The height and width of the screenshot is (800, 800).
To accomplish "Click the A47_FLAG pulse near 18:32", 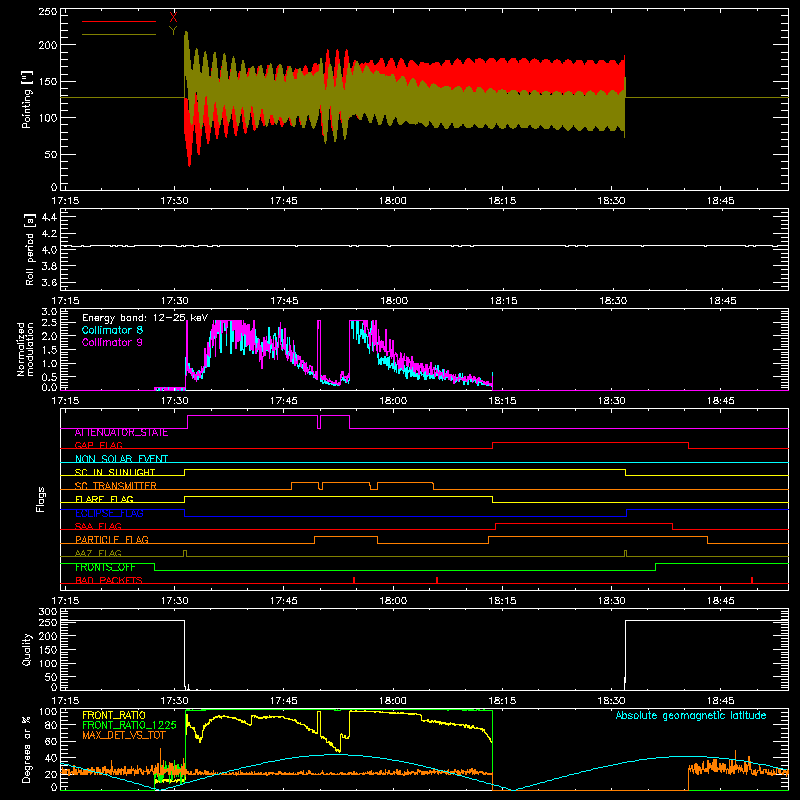I will [626, 554].
